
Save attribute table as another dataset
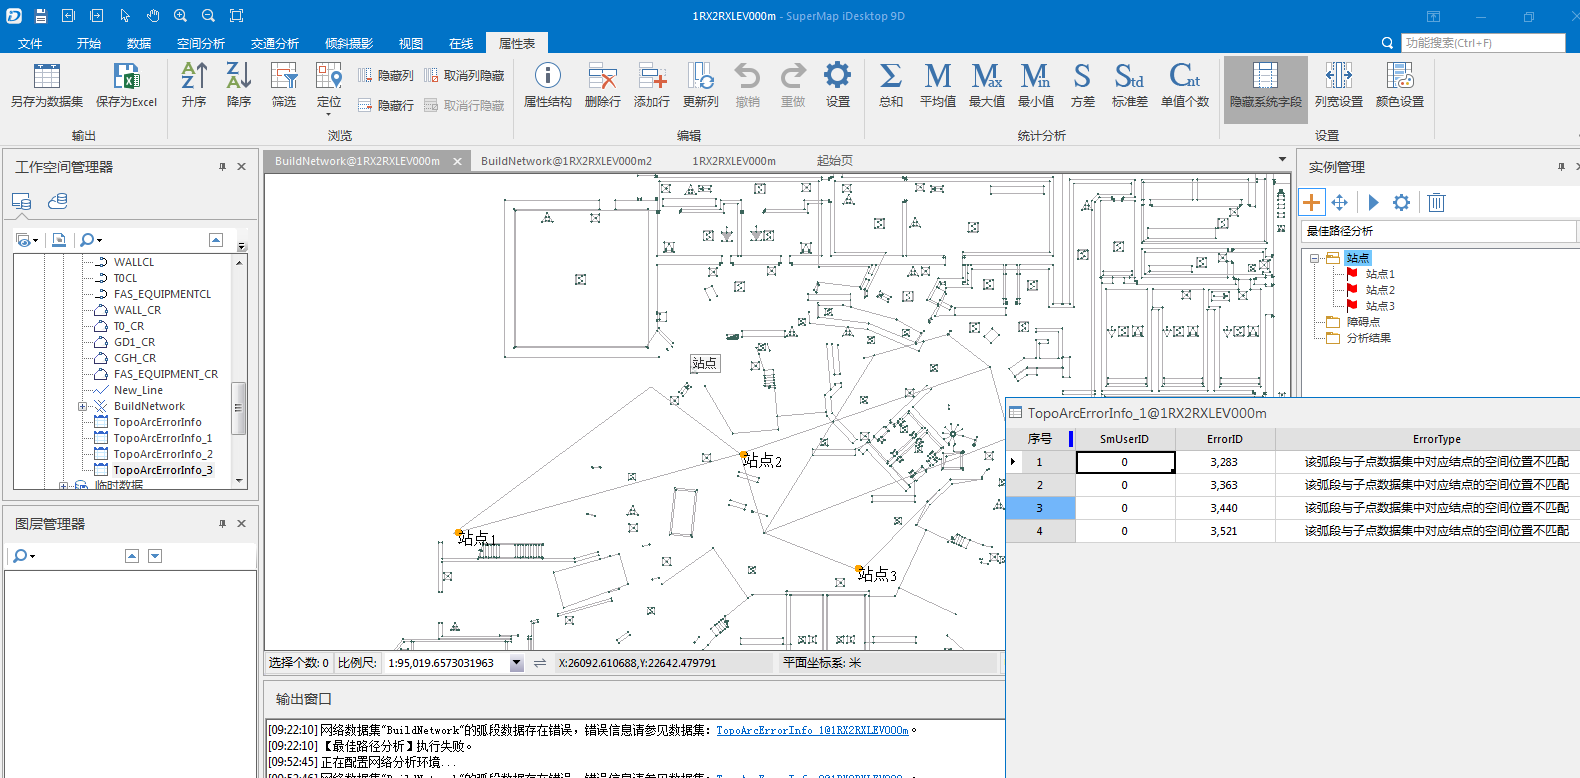coord(47,85)
